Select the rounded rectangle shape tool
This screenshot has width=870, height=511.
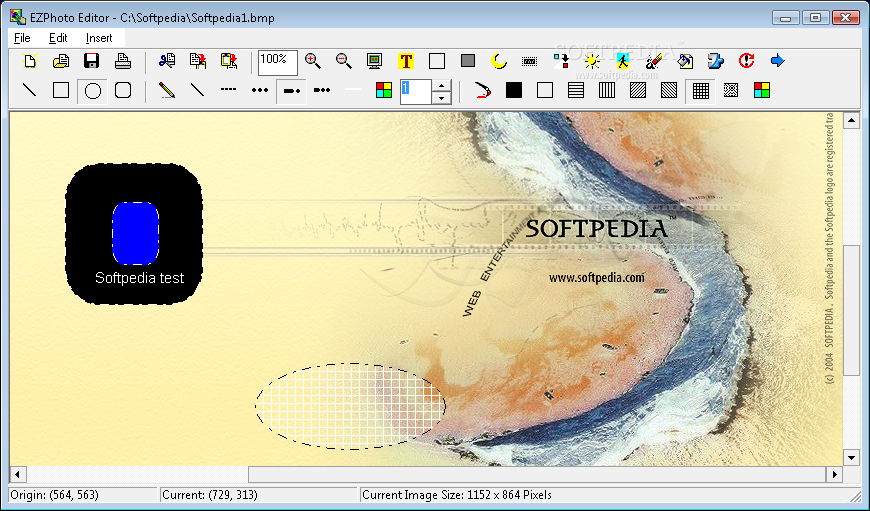[123, 90]
